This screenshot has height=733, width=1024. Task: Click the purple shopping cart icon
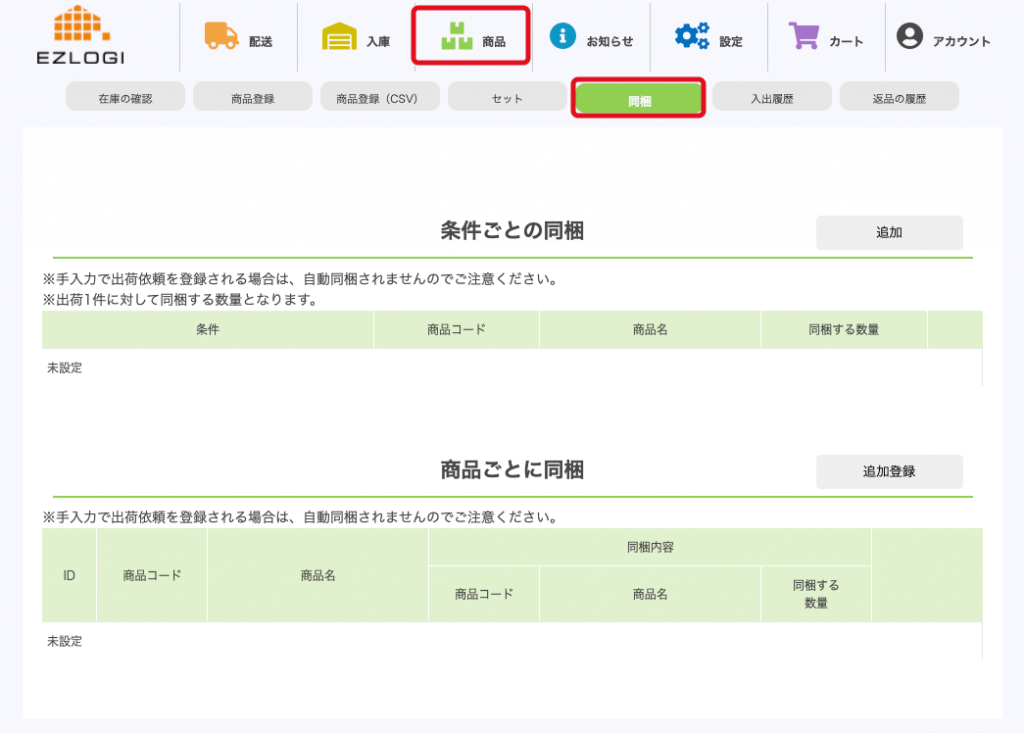pyautogui.click(x=803, y=36)
